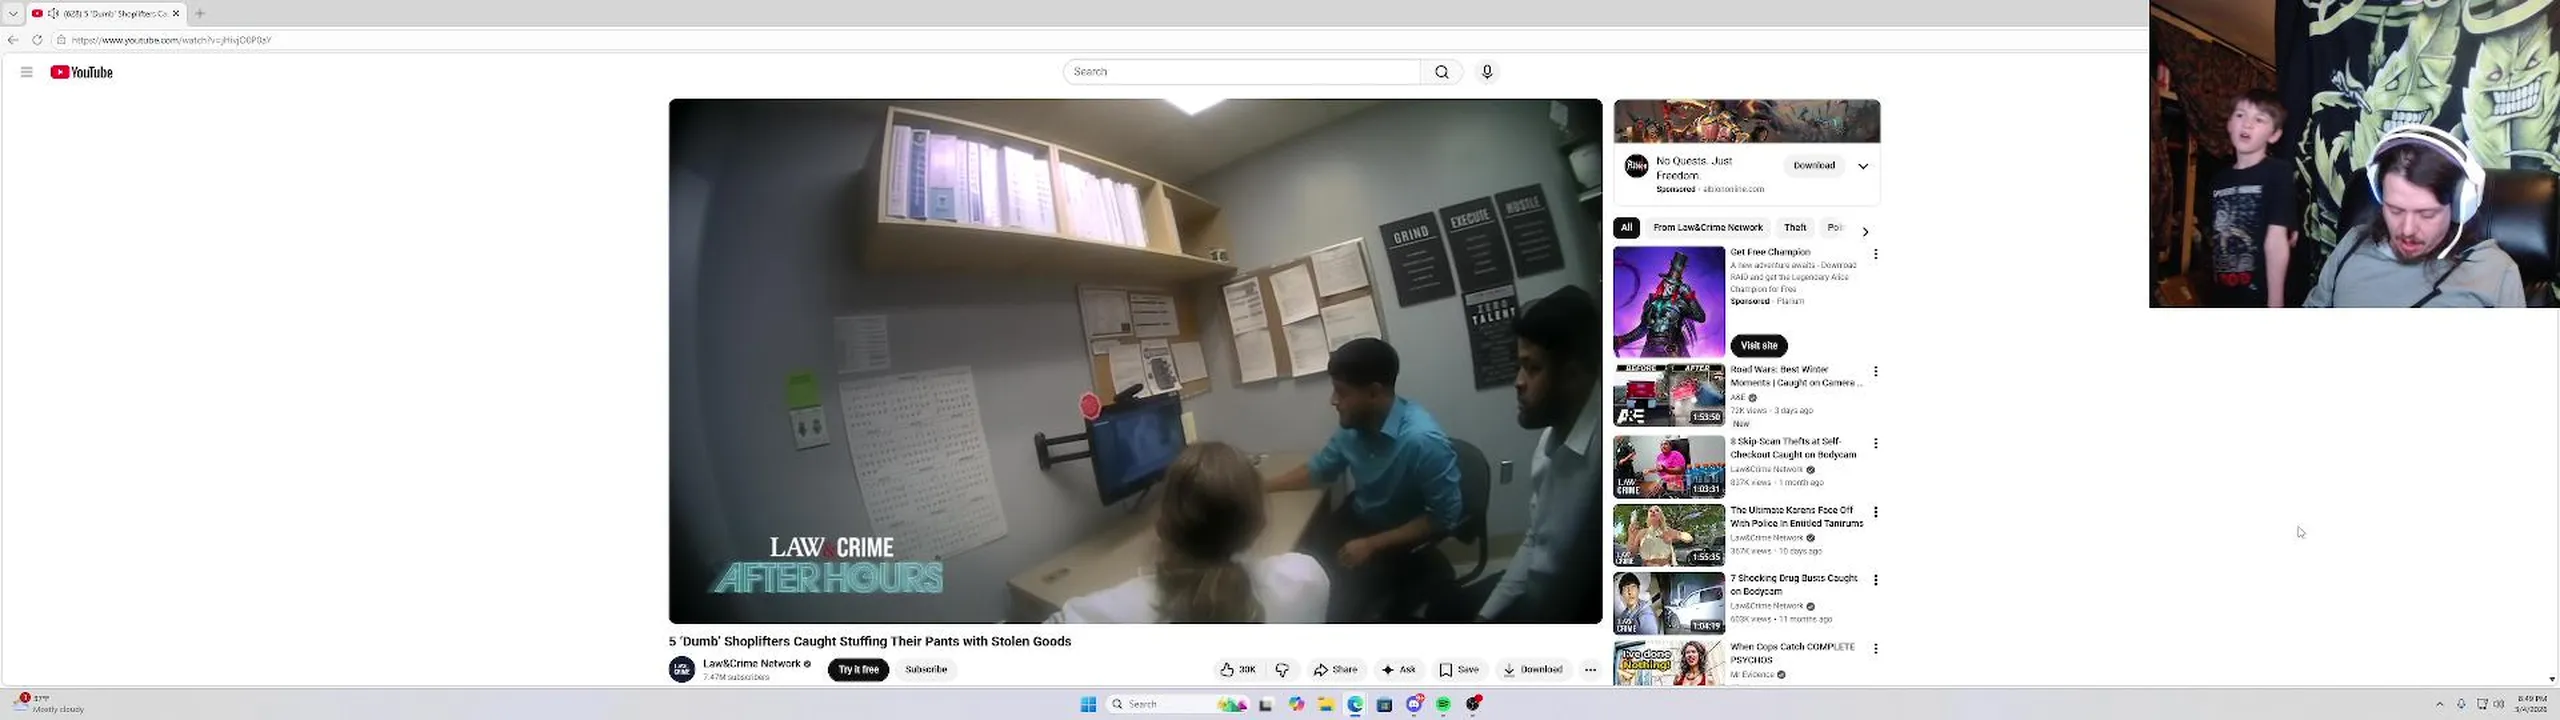This screenshot has height=720, width=2560.
Task: Like the video with thumbs up
Action: point(1238,670)
